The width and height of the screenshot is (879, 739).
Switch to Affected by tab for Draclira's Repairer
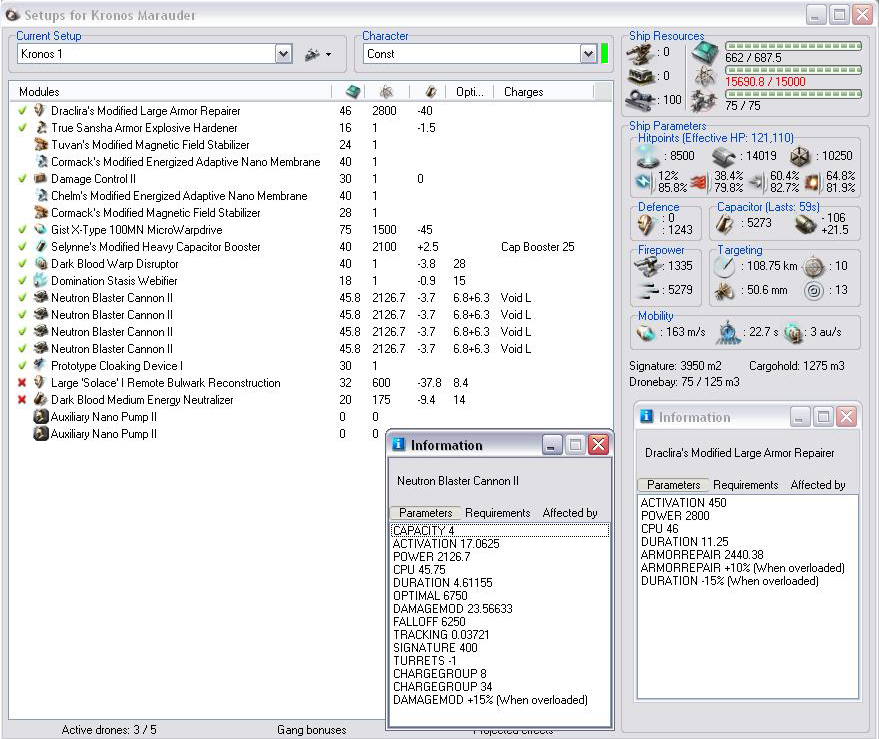(817, 485)
